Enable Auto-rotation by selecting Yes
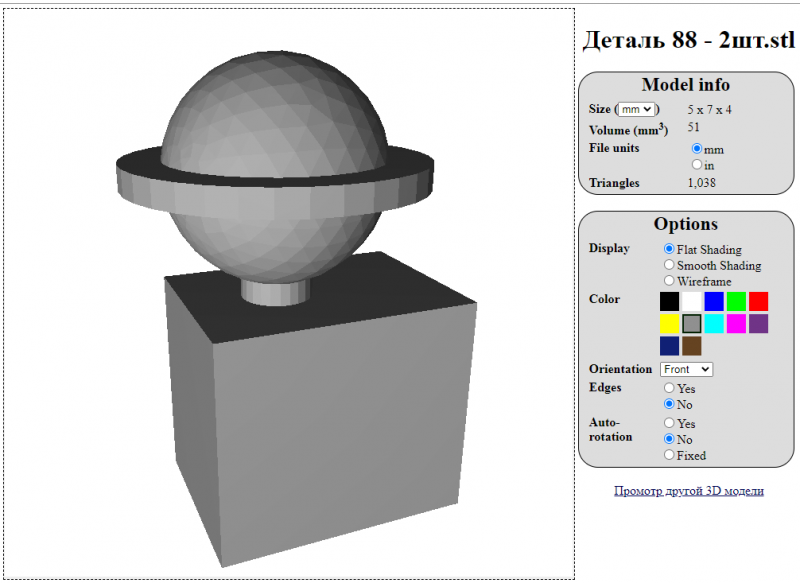 pos(669,423)
